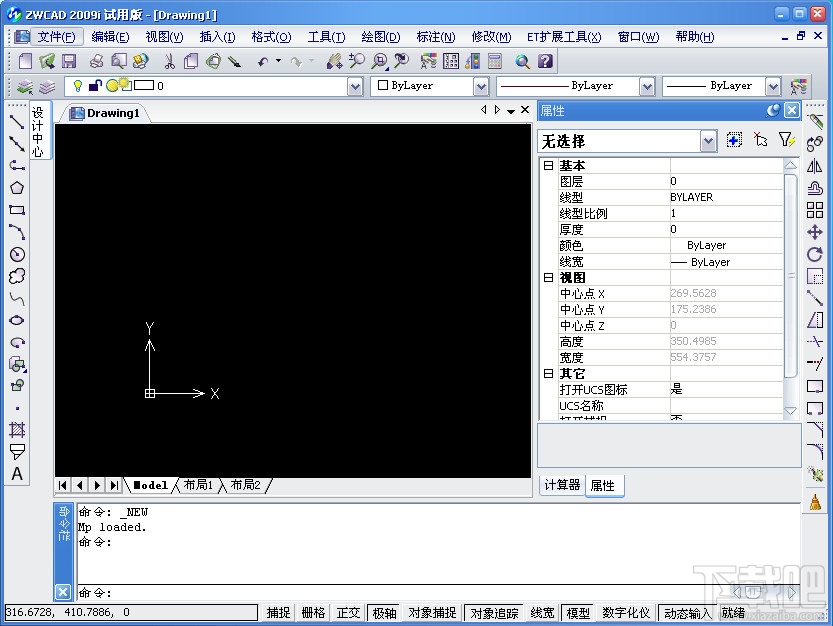Toggle 栅格 grid display

(x=313, y=613)
